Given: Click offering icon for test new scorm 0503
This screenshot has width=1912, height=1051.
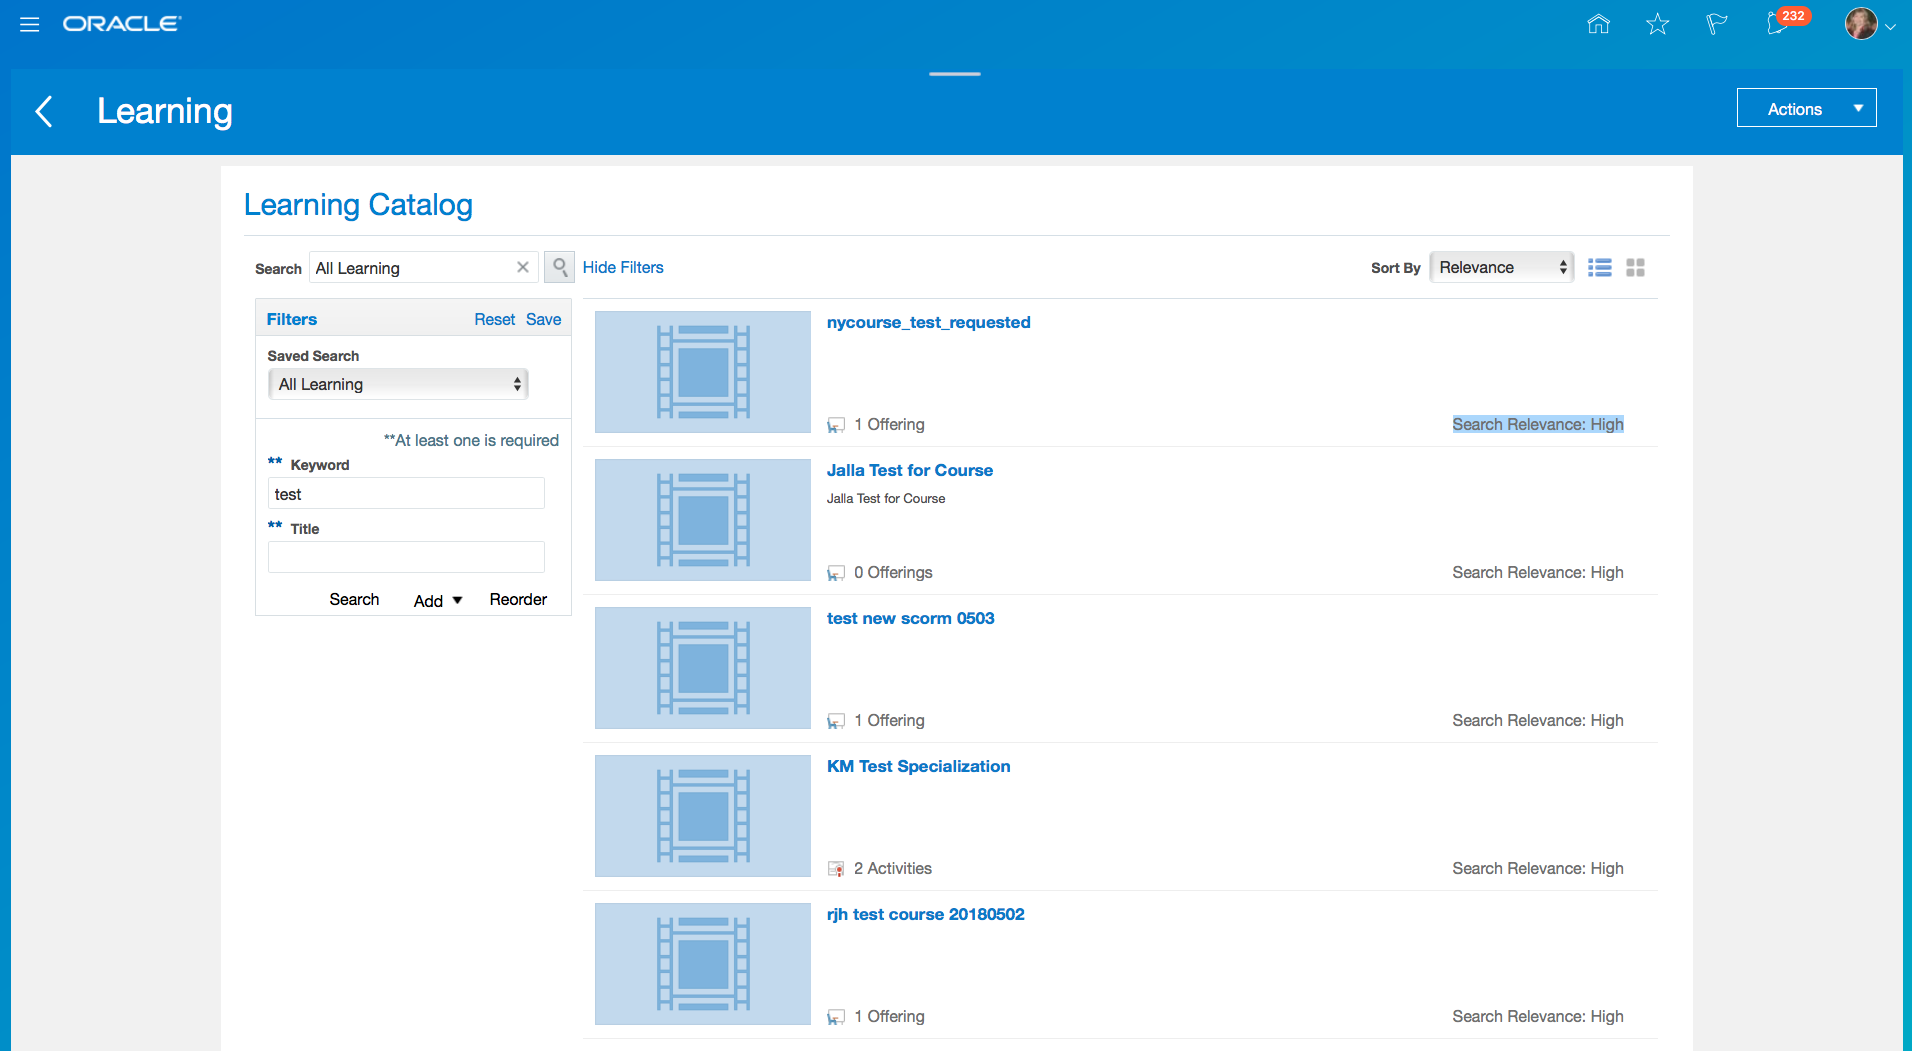Looking at the screenshot, I should click(836, 721).
